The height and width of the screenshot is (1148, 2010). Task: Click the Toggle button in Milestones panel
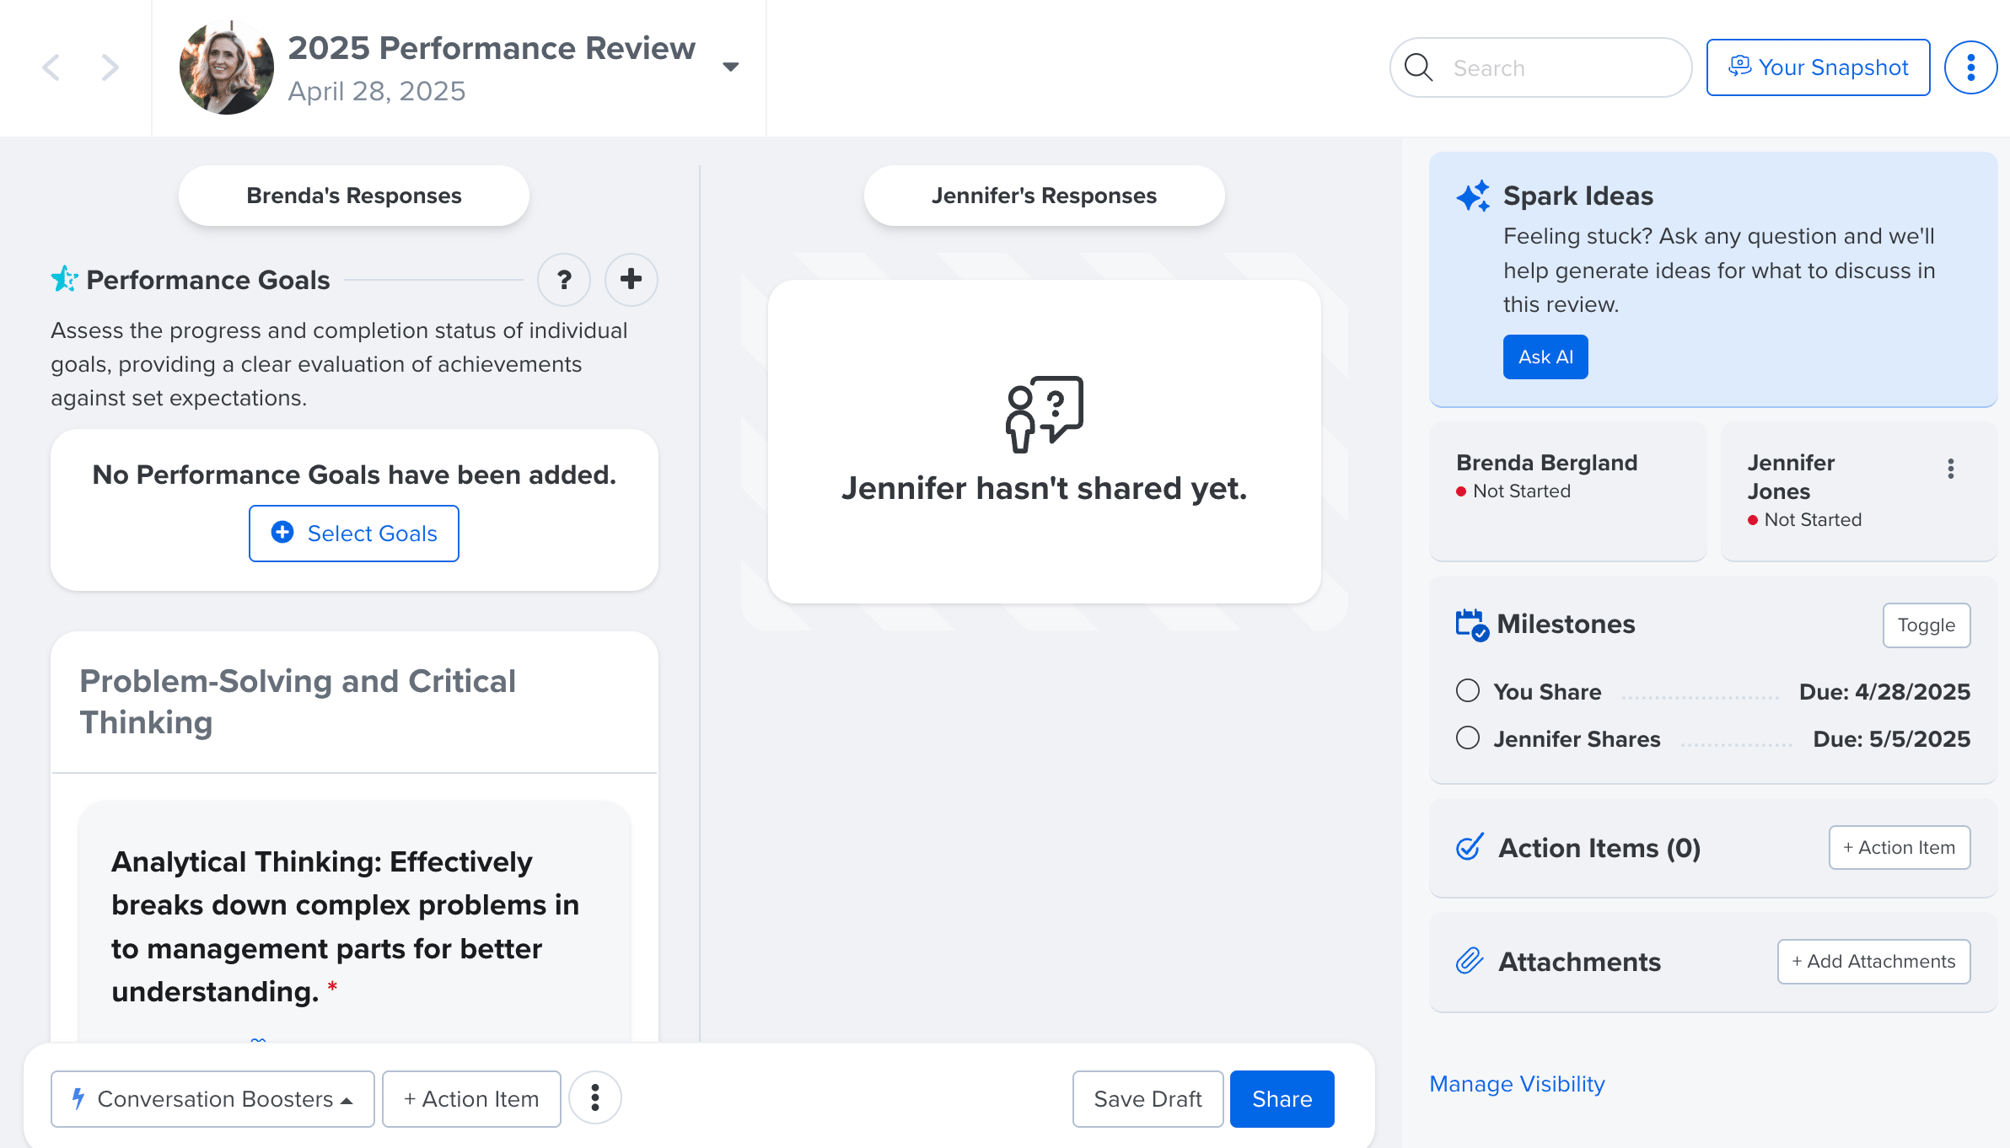1926,625
